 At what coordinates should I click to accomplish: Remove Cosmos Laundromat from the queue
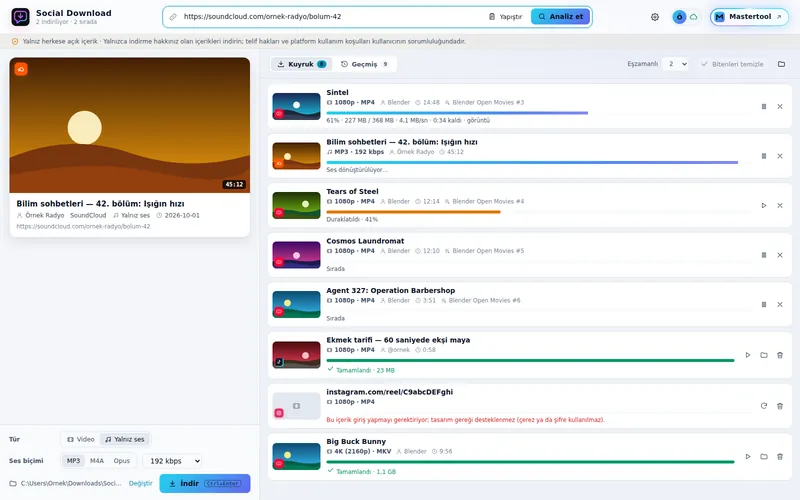[x=780, y=255]
